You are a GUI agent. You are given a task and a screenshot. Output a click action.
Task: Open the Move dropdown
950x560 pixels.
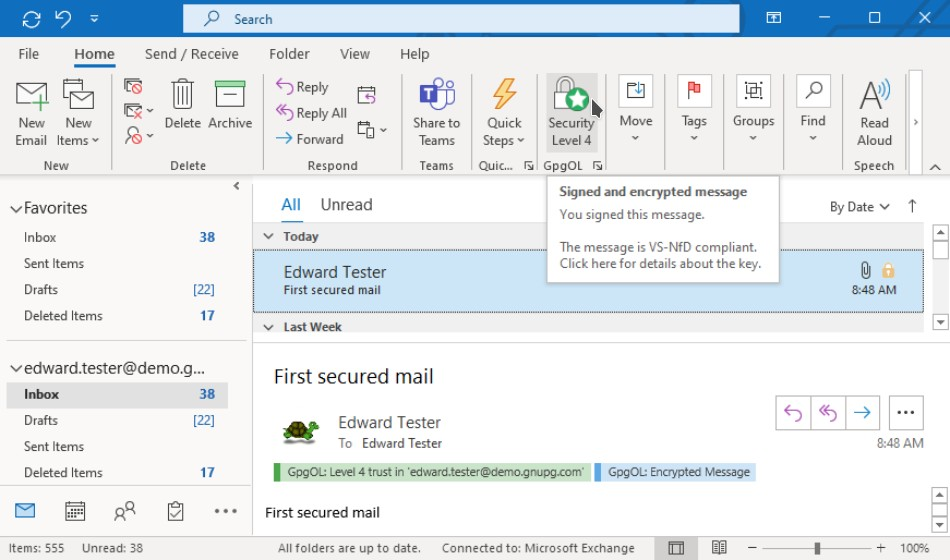[x=636, y=109]
